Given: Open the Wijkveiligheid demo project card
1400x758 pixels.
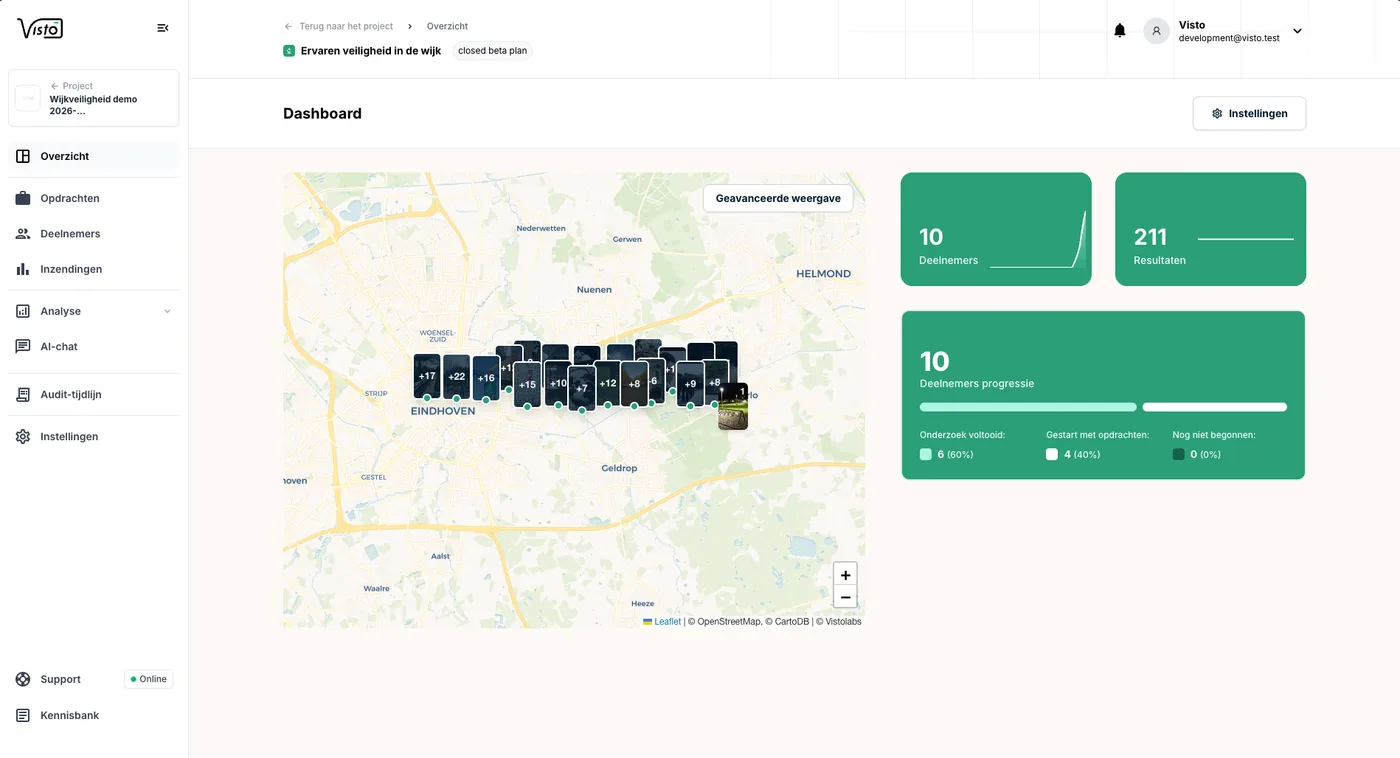Looking at the screenshot, I should click(x=94, y=98).
